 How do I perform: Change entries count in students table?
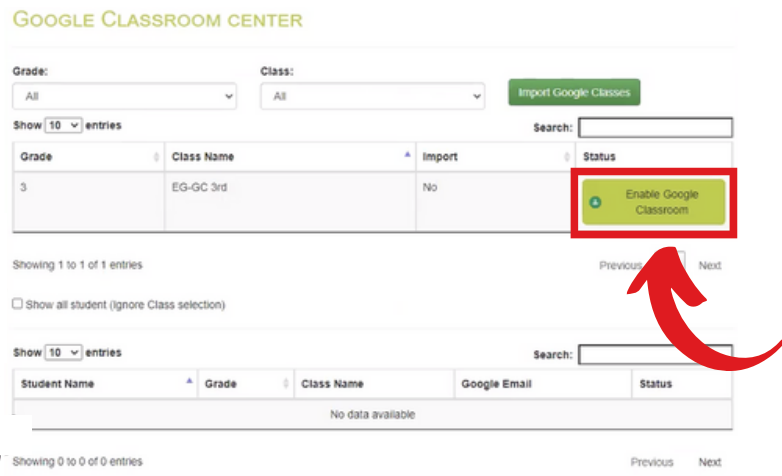(x=63, y=352)
